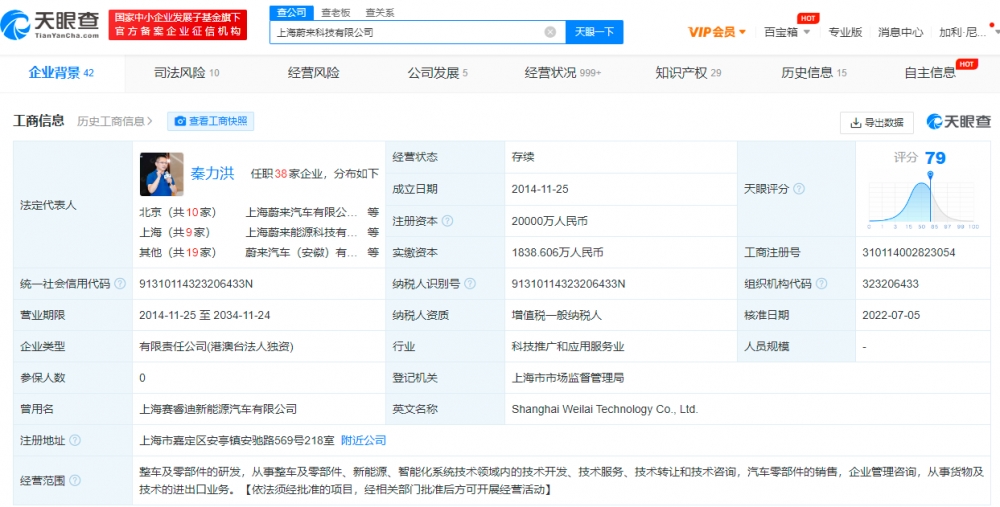Expand the 百宝箱 menu
The width and height of the screenshot is (1000, 507).
pos(786,32)
